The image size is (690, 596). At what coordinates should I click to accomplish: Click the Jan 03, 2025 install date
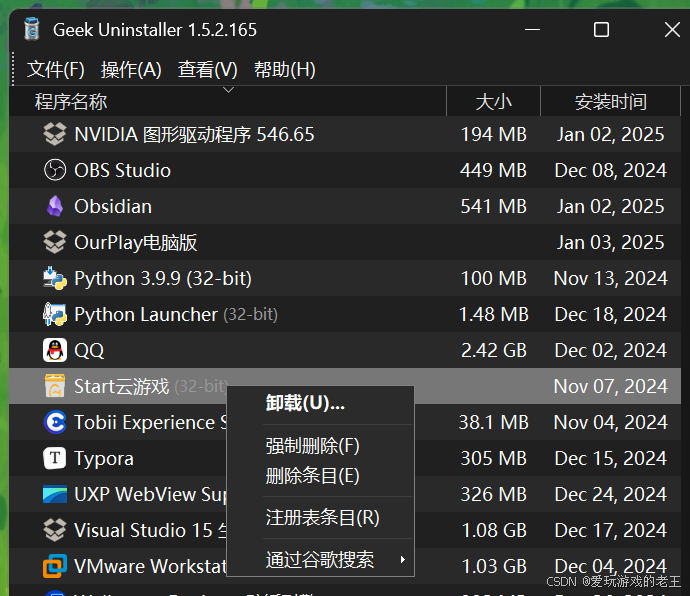[x=610, y=243]
